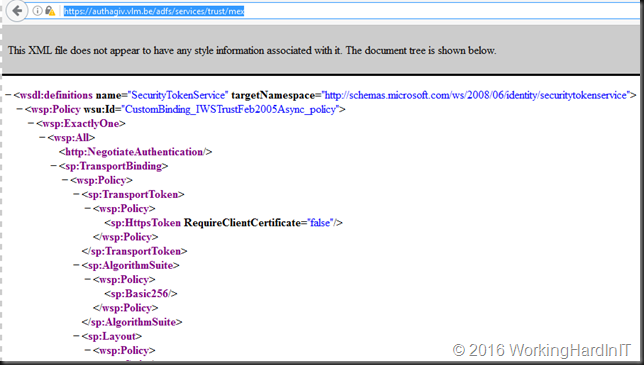
Task: Collapse the sp:TransportToken node
Action: pyautogui.click(x=76, y=194)
